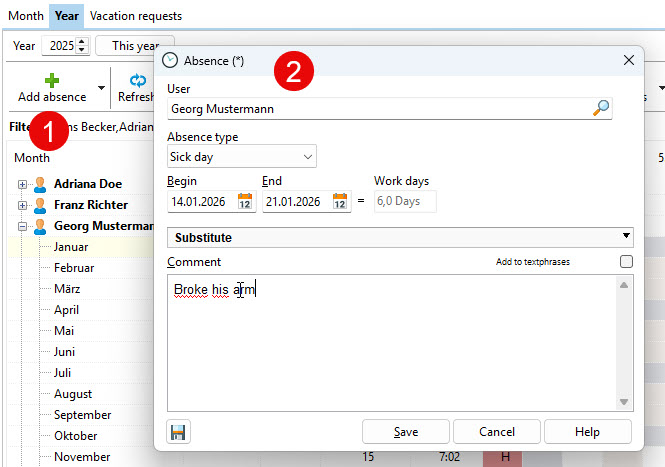The width and height of the screenshot is (665, 467).
Task: Click the green plus Add absence icon
Action: tap(52, 79)
